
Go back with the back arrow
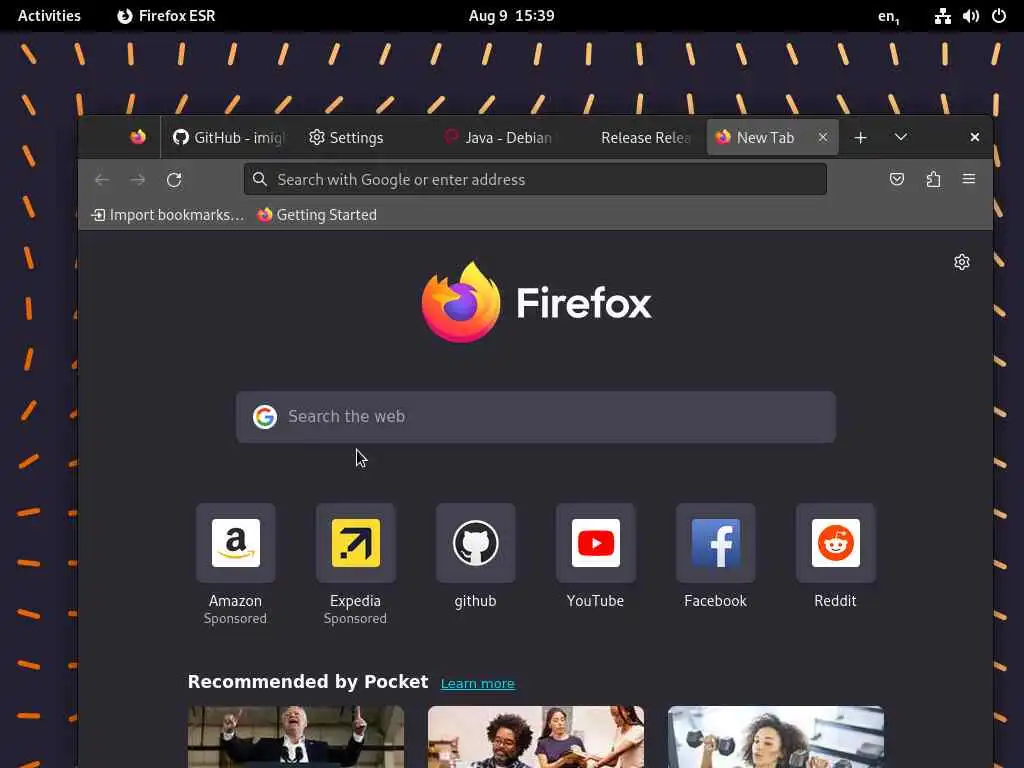click(102, 180)
